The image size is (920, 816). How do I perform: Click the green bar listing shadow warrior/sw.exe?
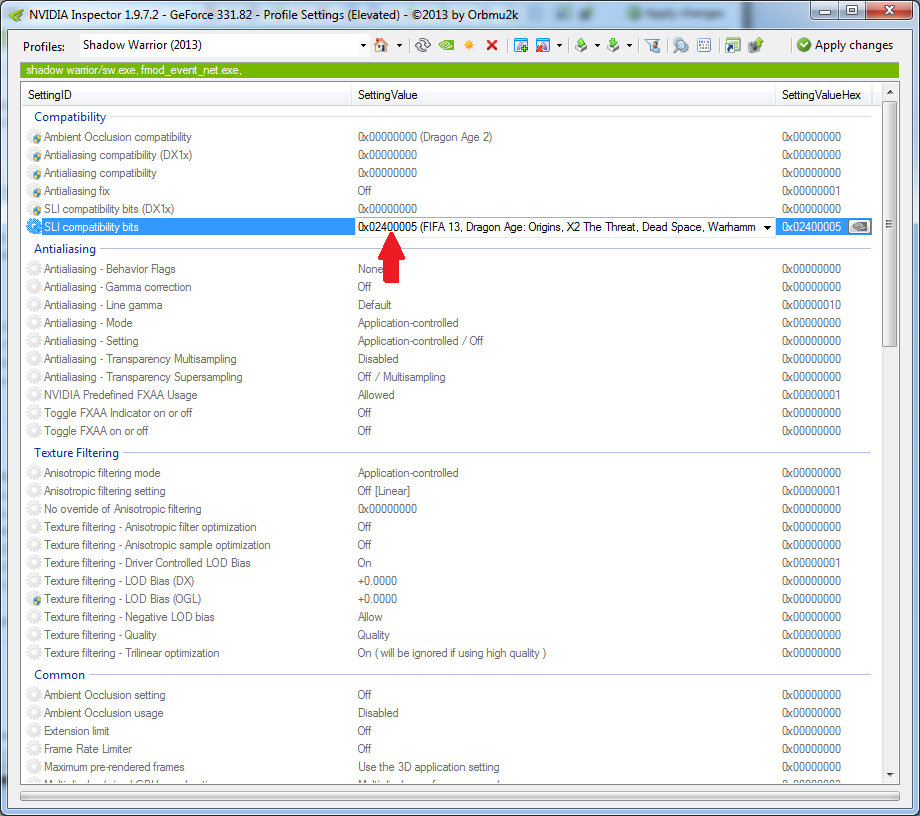459,70
